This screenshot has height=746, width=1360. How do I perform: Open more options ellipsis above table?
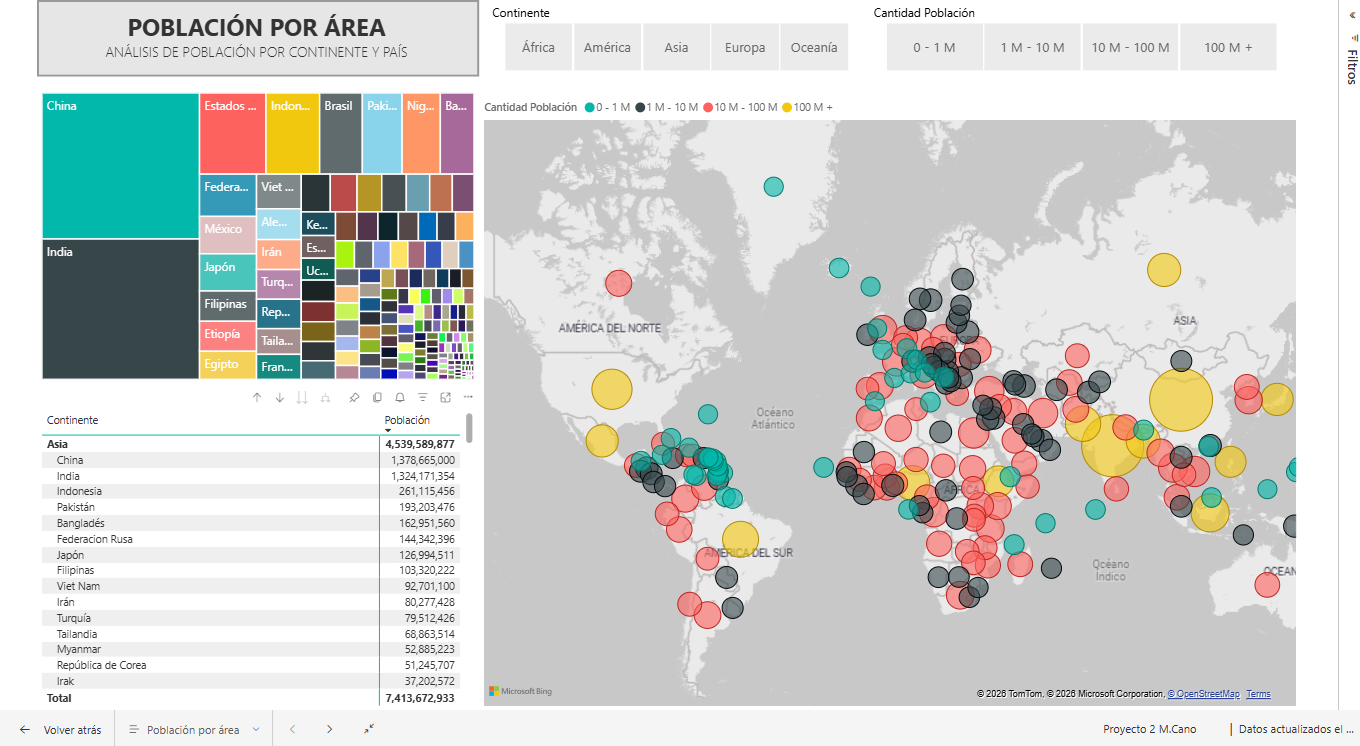tap(468, 397)
